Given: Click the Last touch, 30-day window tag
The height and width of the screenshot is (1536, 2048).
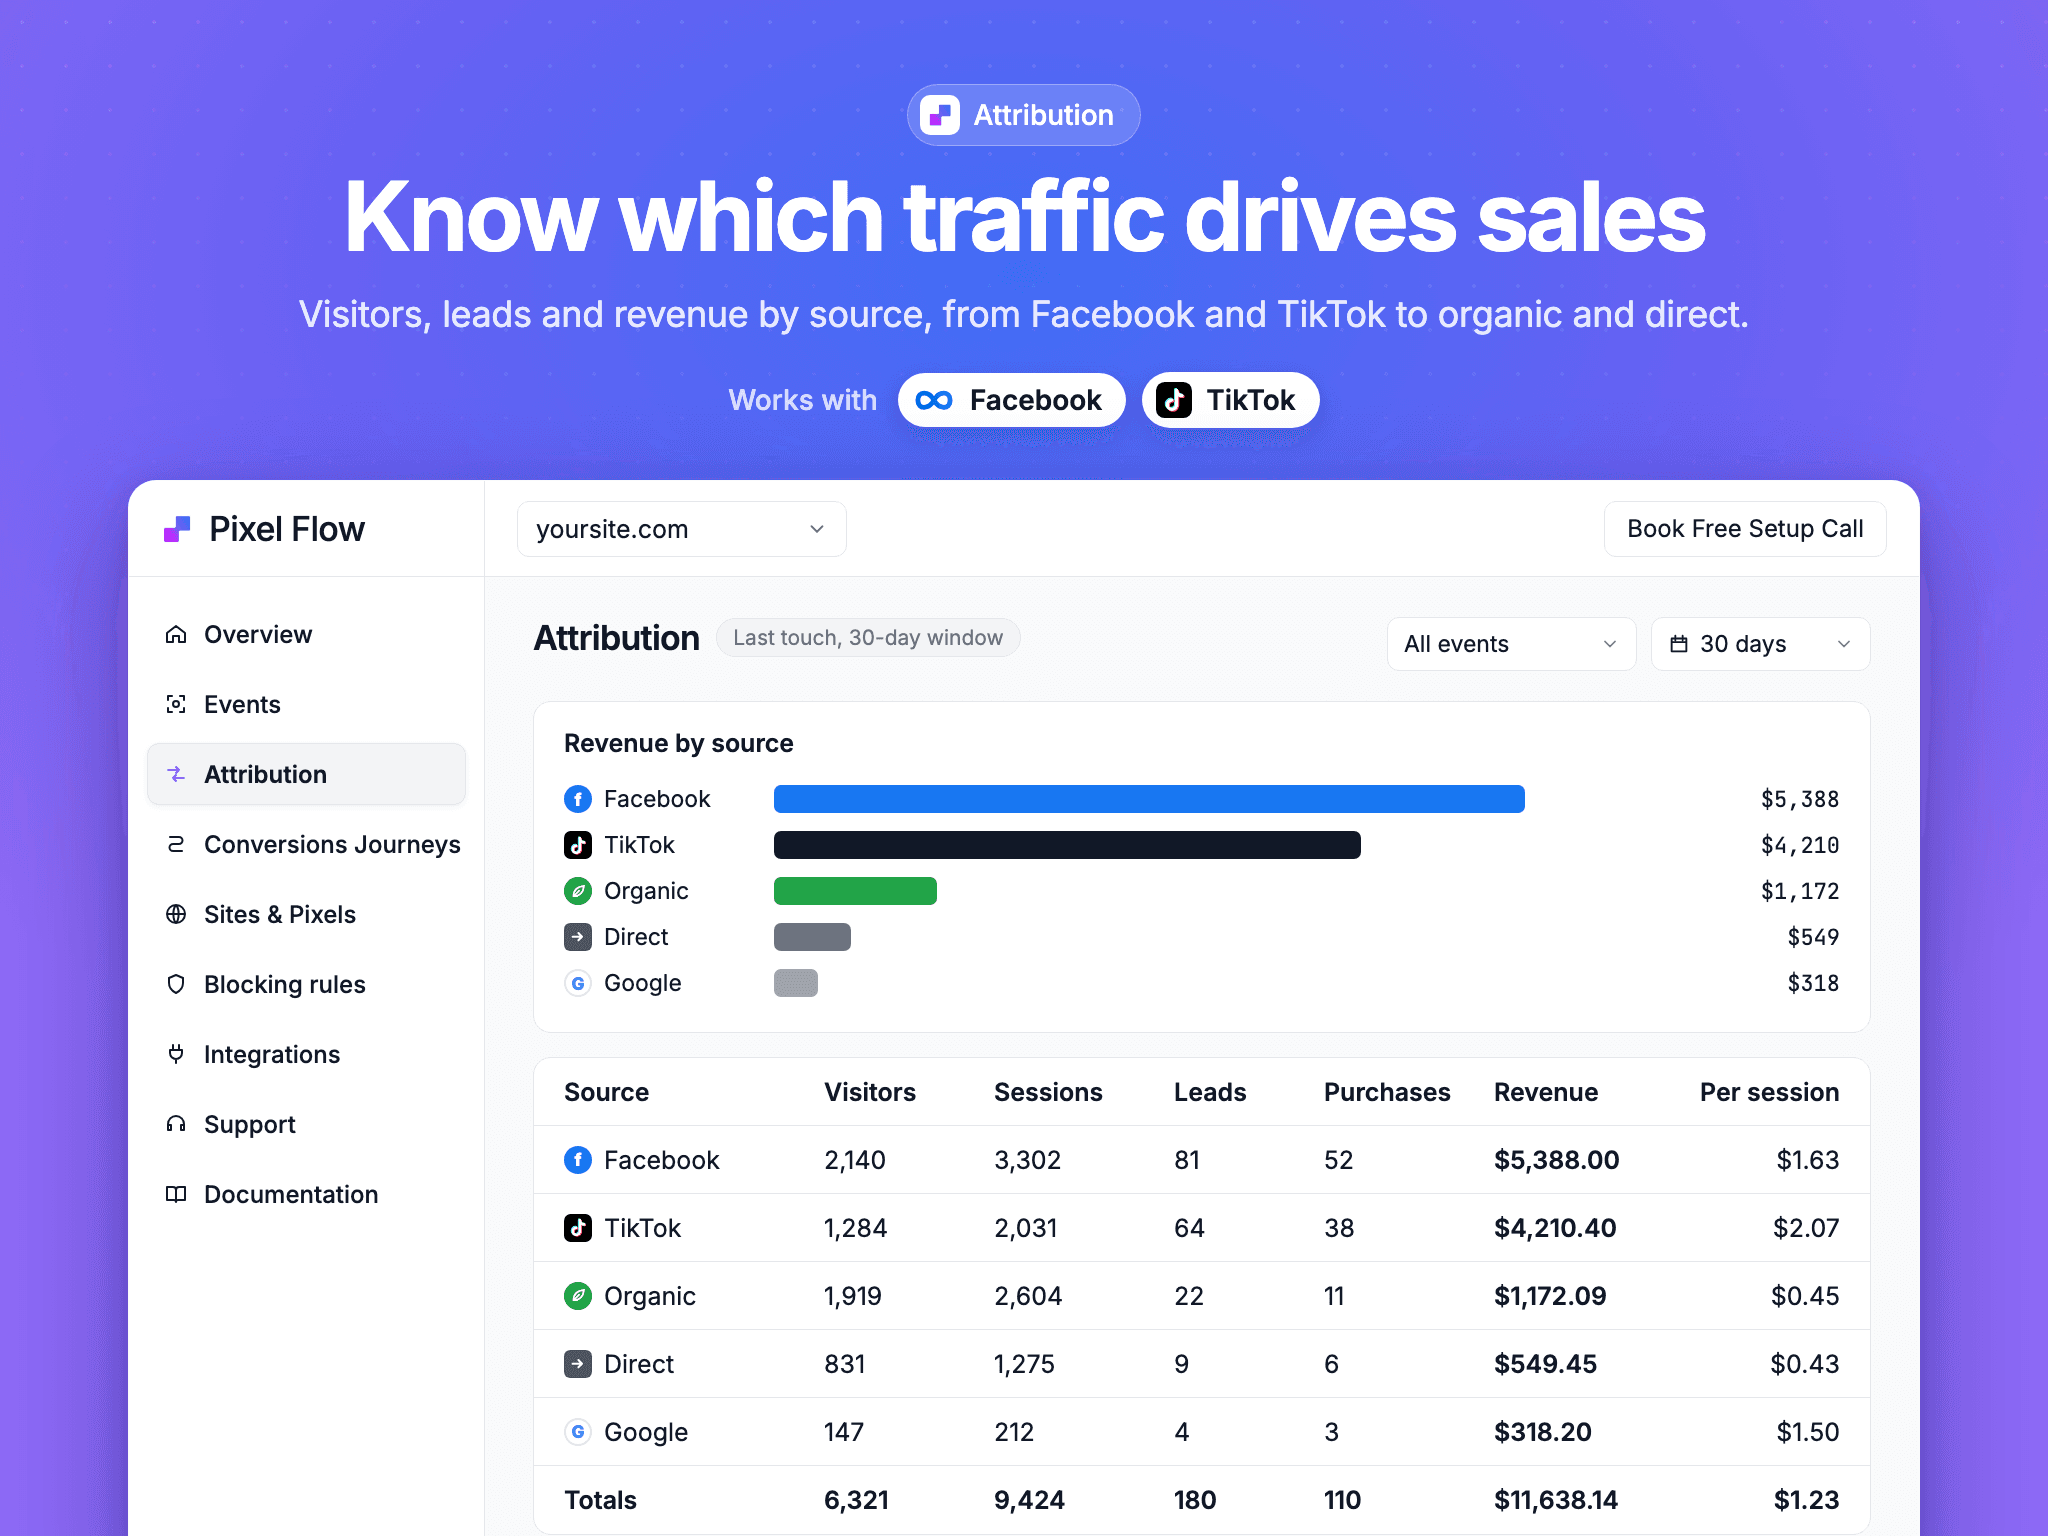Looking at the screenshot, I should [x=868, y=638].
